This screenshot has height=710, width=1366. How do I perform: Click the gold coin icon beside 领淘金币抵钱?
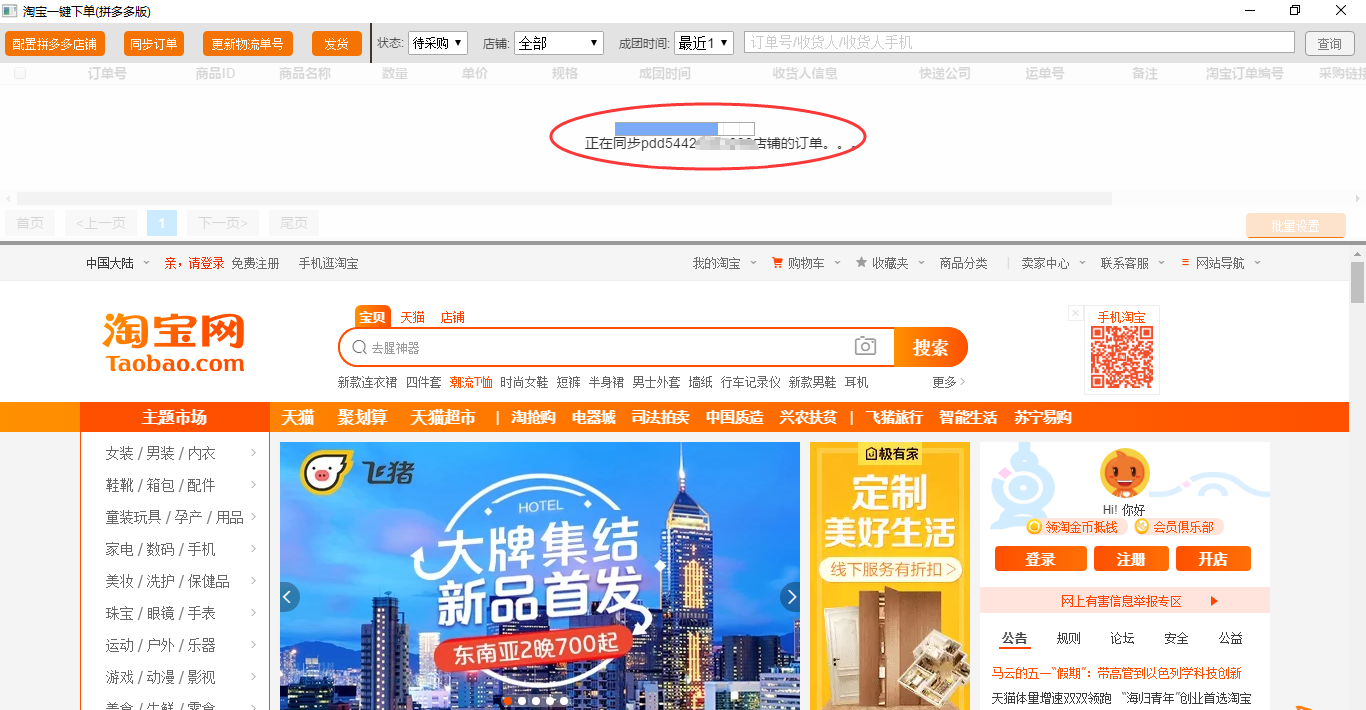1034,527
